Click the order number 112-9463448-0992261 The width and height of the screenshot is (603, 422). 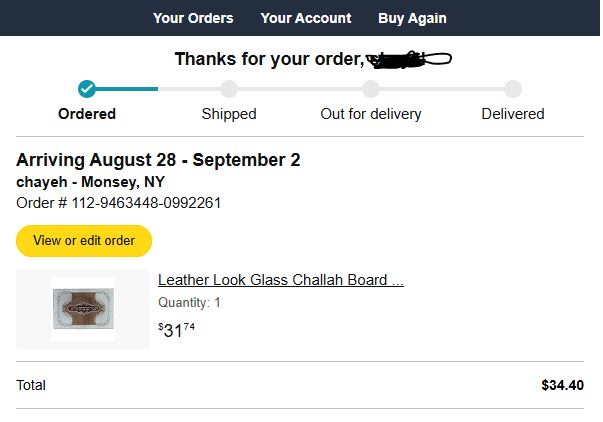coord(146,203)
